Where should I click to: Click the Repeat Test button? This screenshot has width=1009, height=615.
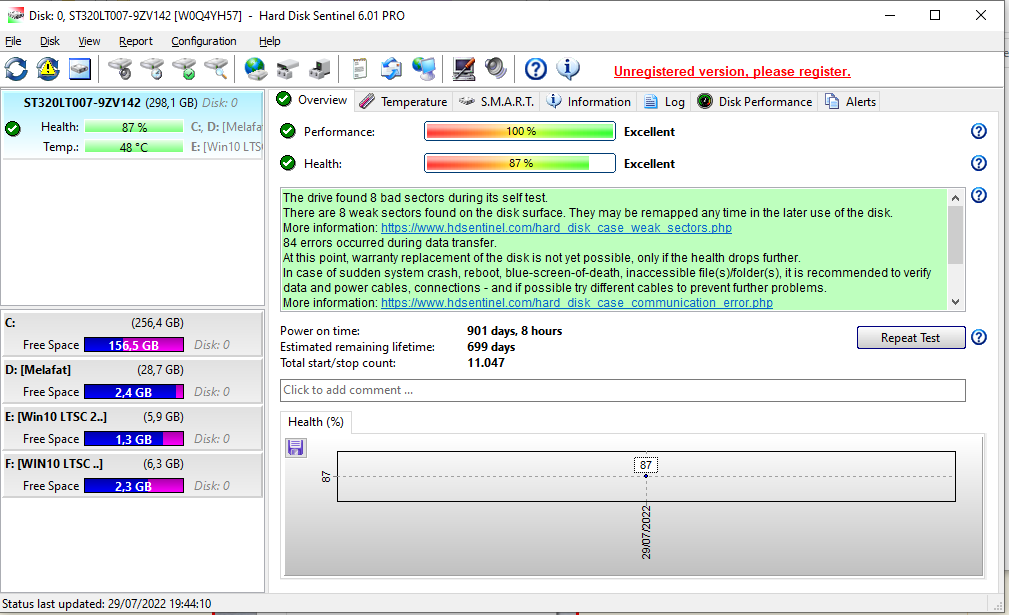click(911, 338)
